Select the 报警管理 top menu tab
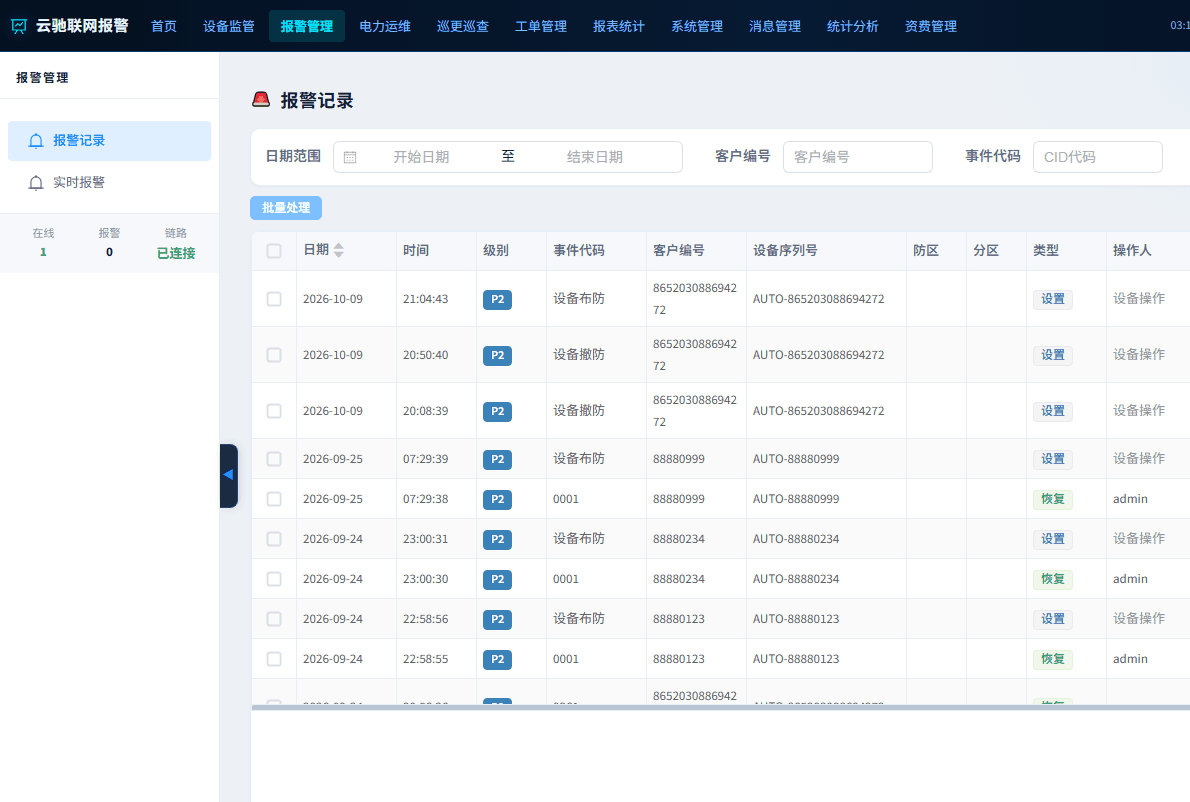Screen dimensions: 1190x802 coord(307,27)
